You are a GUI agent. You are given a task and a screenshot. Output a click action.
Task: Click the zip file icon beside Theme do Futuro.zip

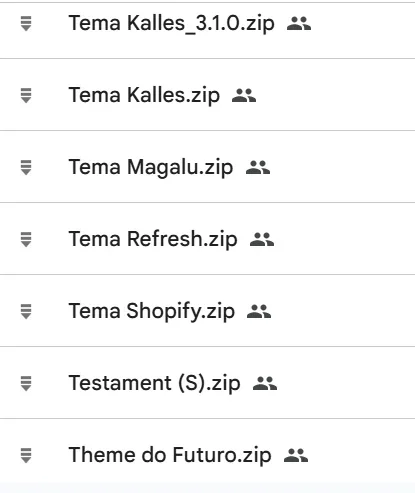pyautogui.click(x=26, y=455)
